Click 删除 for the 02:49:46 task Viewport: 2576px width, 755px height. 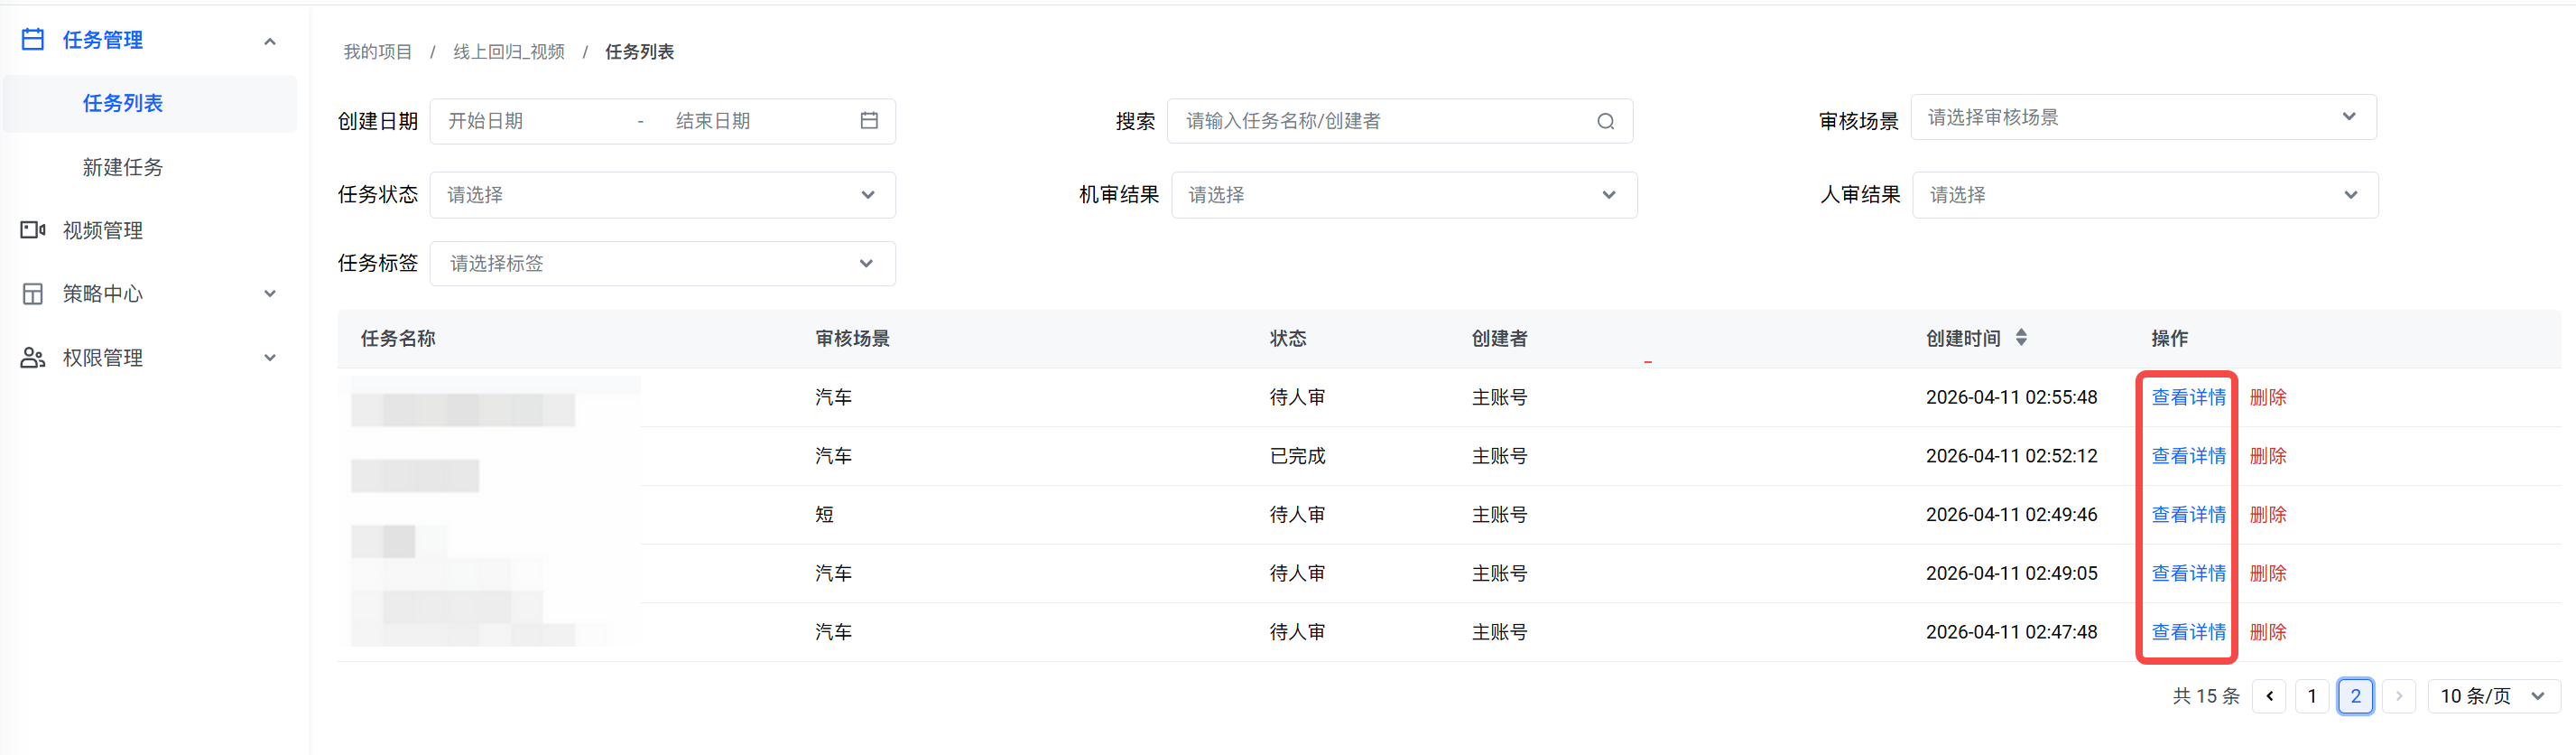[2268, 515]
